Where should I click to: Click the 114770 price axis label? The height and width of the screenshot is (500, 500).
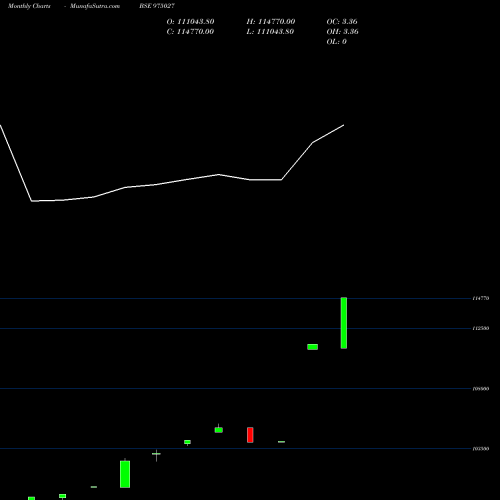[481, 298]
